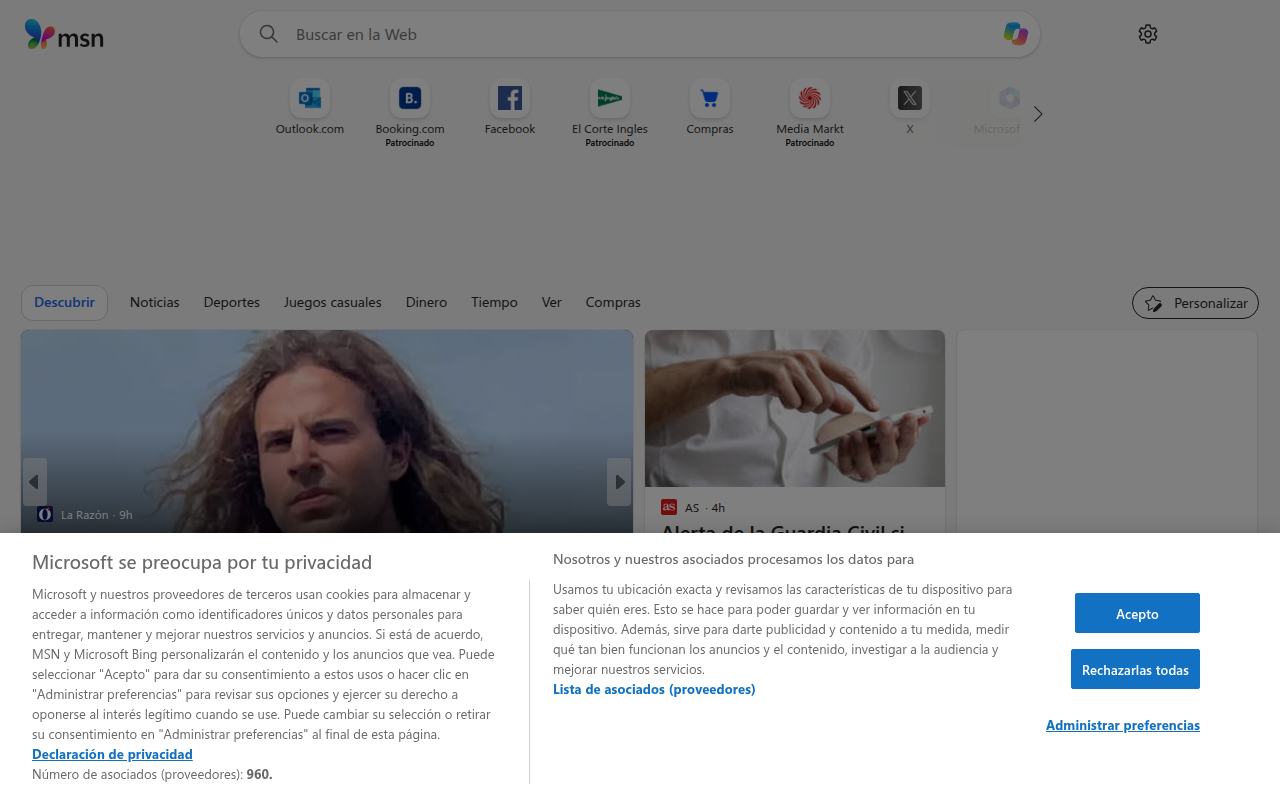Open the Media Markt shortcut icon
Viewport: 1280px width, 800px height.
(810, 98)
